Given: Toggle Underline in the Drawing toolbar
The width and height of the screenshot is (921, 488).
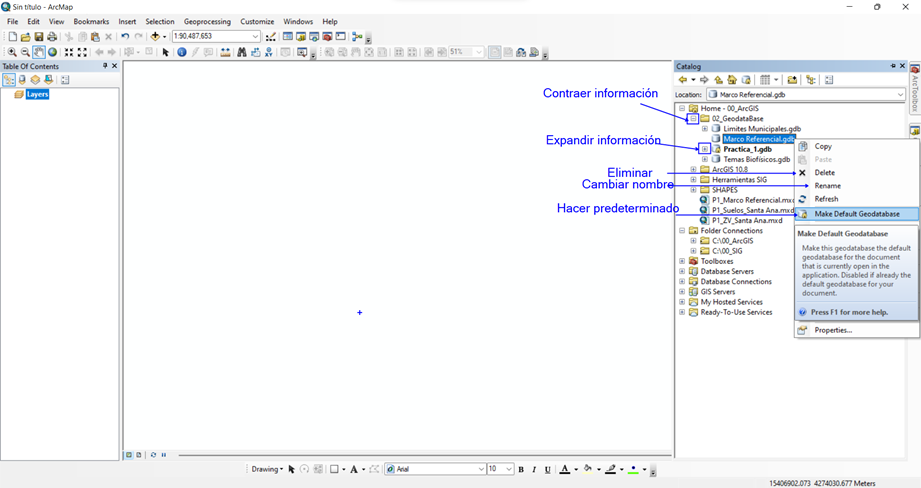Looking at the screenshot, I should (x=547, y=469).
